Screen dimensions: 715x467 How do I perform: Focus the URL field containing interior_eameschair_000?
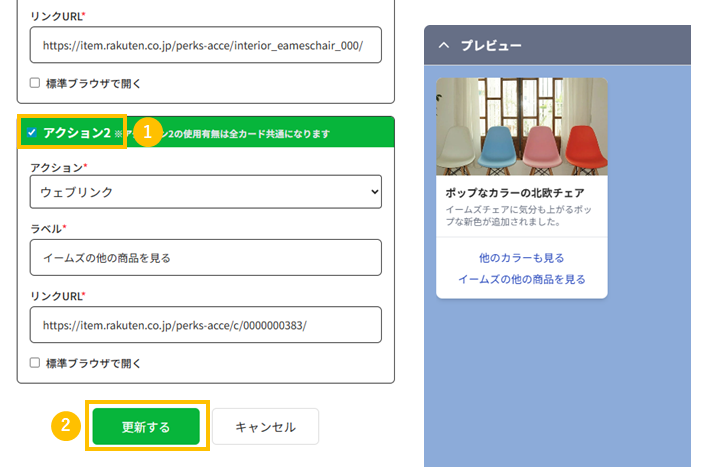tap(205, 45)
